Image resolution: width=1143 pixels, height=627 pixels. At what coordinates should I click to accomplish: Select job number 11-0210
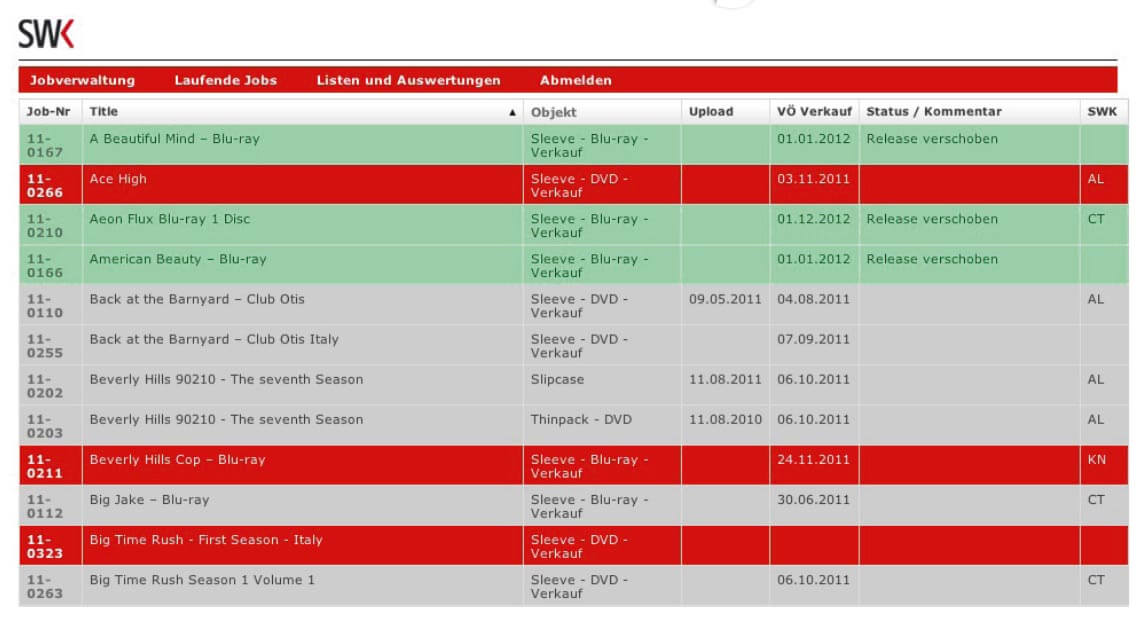pyautogui.click(x=44, y=225)
